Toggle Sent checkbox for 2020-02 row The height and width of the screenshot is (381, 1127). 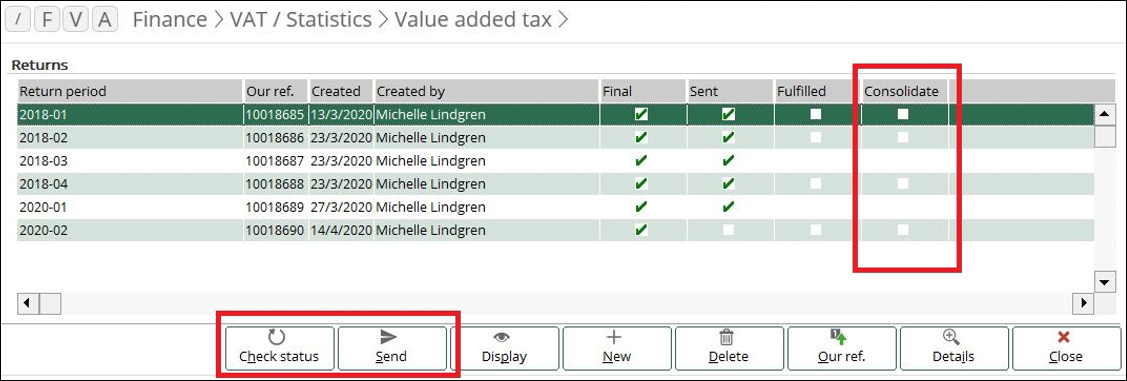729,230
